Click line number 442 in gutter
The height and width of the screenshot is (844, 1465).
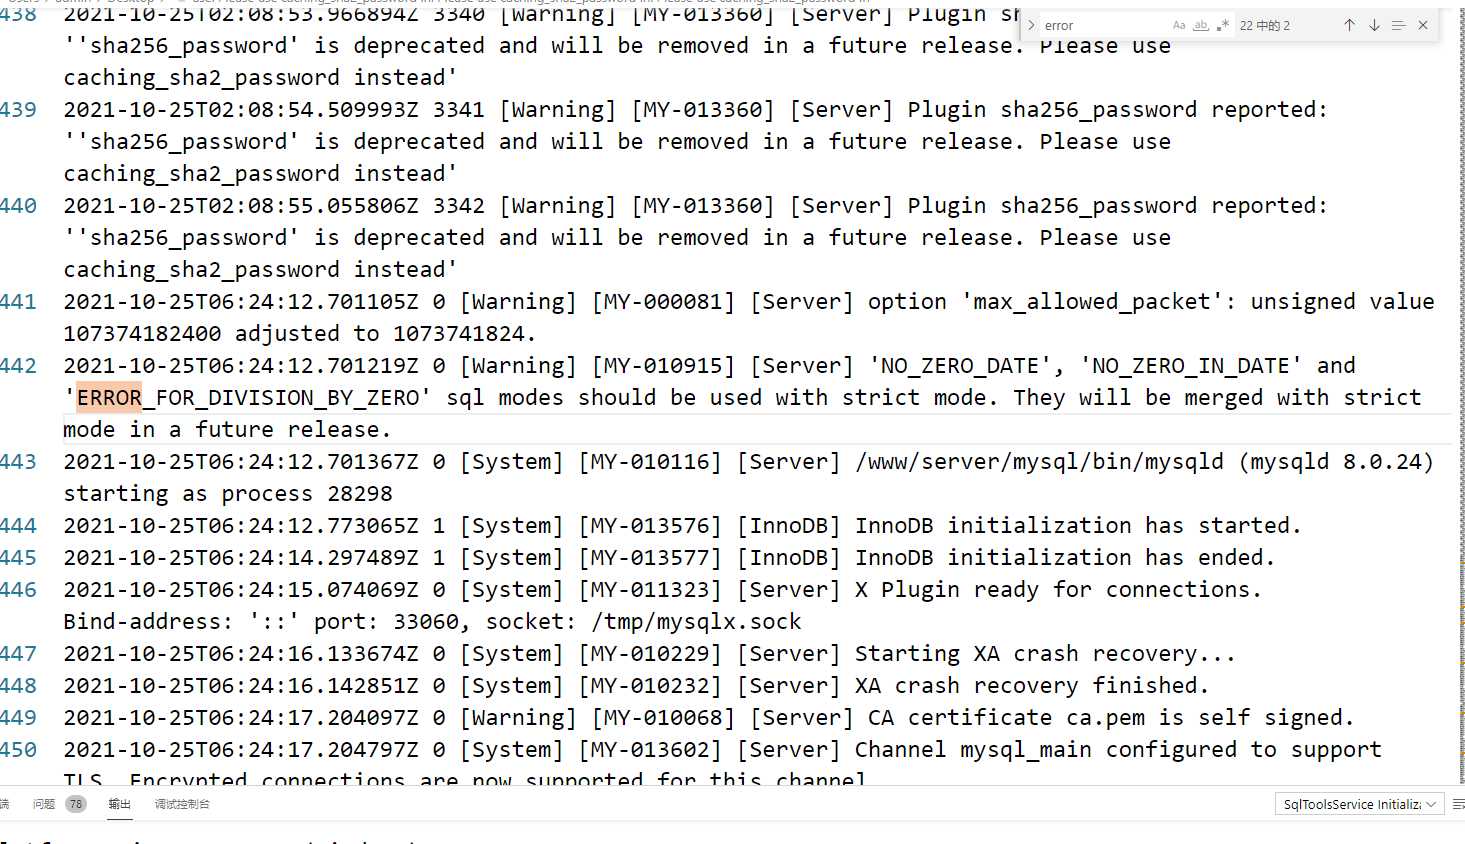[x=19, y=366]
